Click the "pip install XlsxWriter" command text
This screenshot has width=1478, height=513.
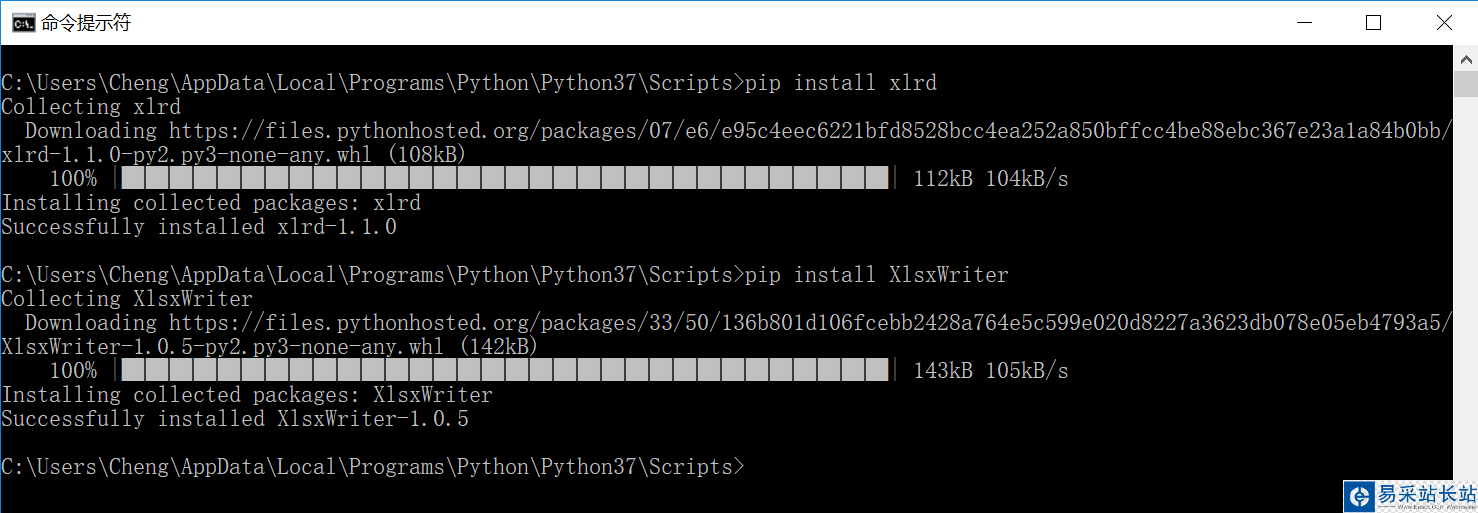[x=877, y=275]
